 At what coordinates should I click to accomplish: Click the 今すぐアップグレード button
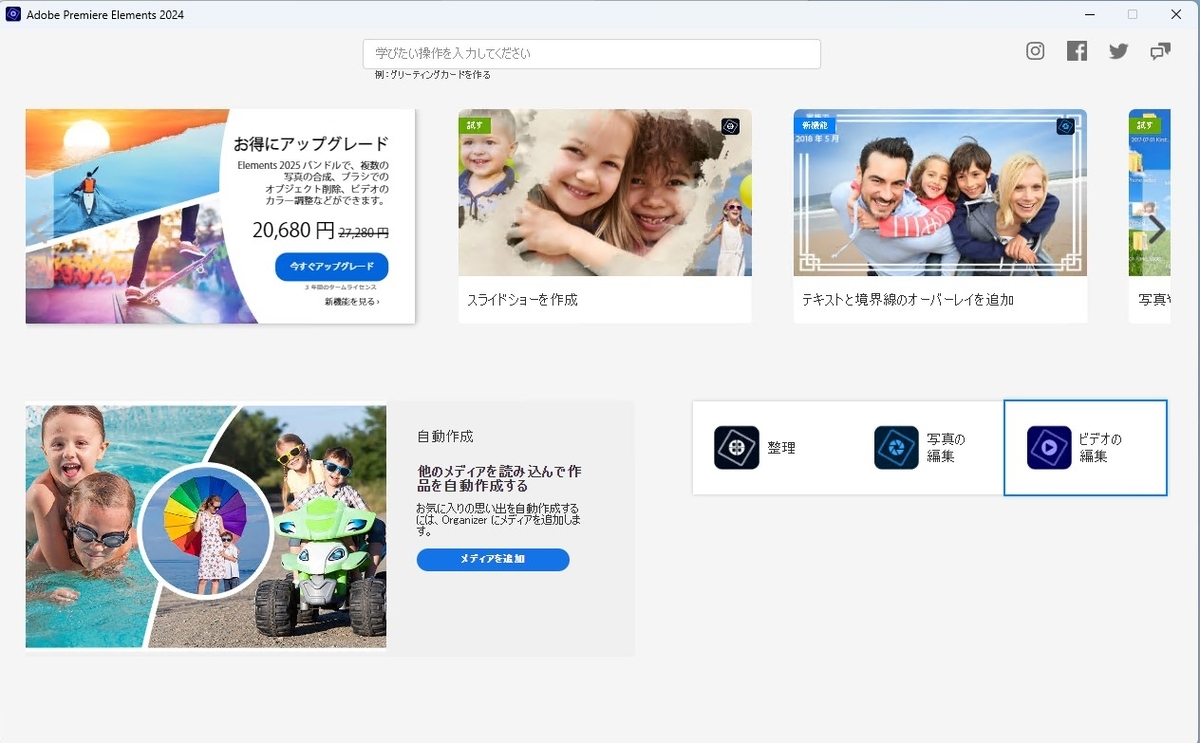(332, 267)
